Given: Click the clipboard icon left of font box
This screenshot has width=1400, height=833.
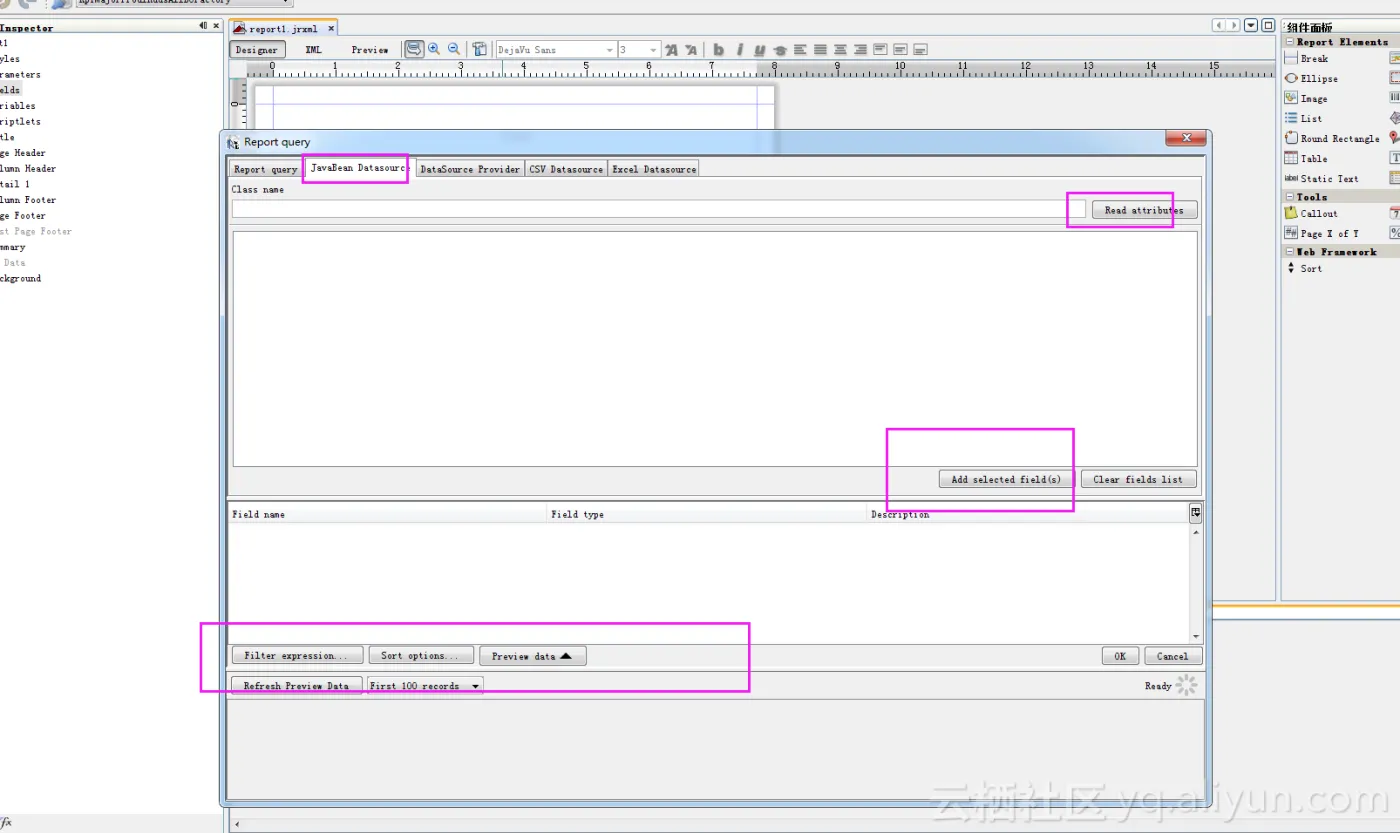Looking at the screenshot, I should 480,49.
